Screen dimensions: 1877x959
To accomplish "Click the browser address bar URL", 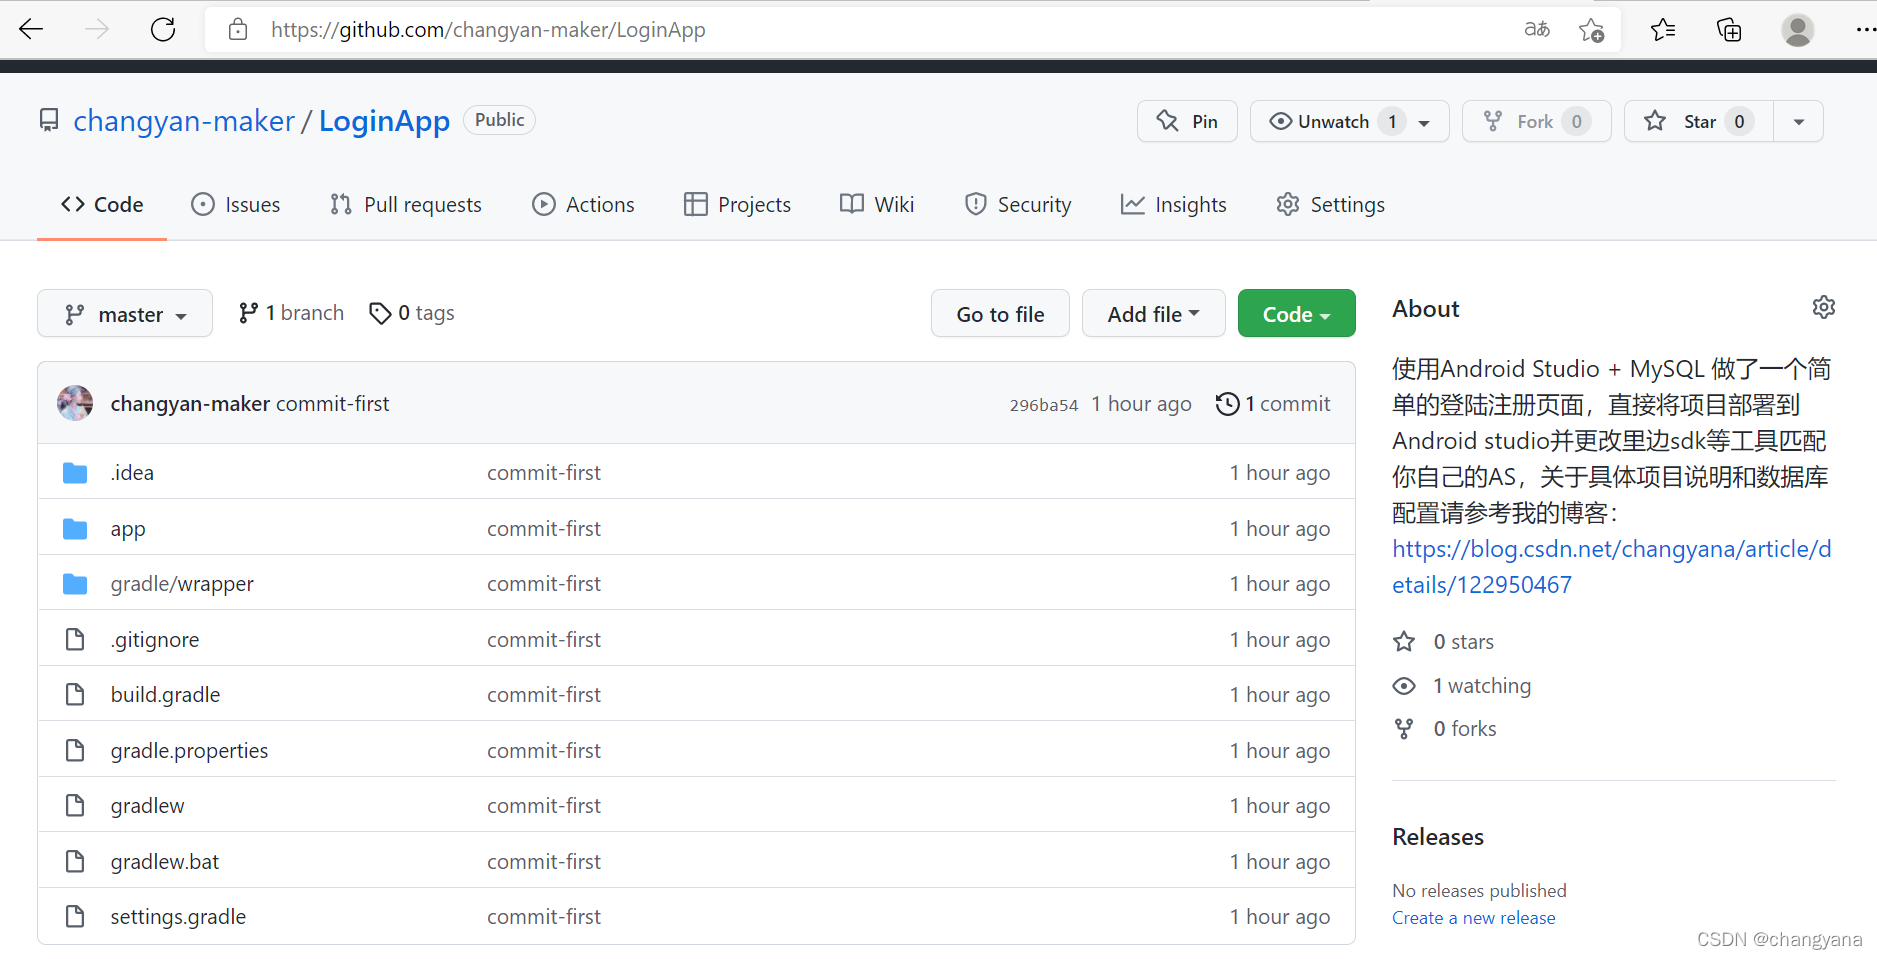I will click(488, 30).
